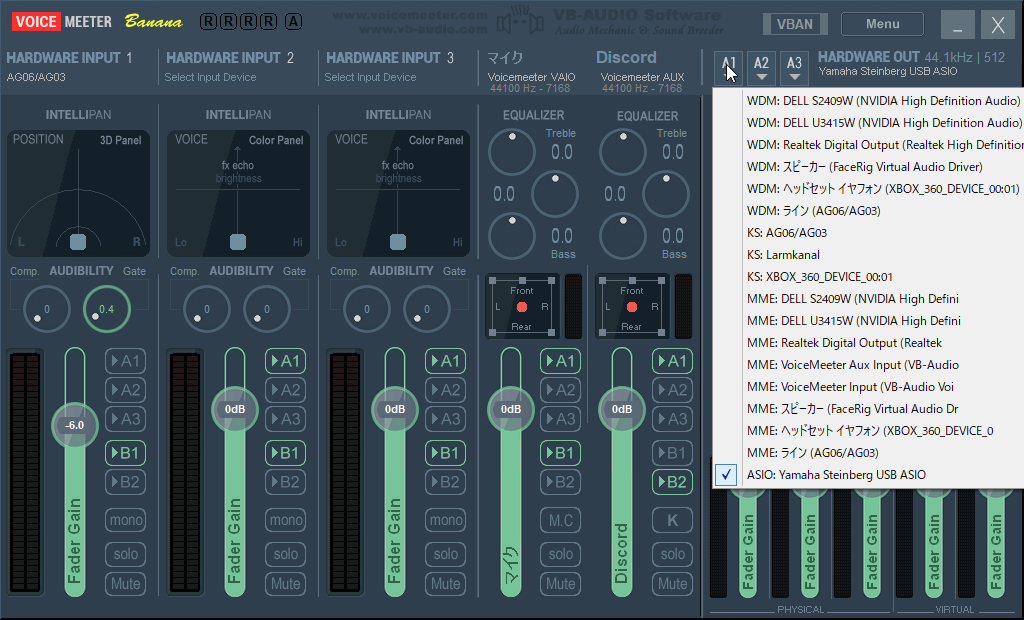Toggle A3 routing on Discord strip
Screen dimensions: 1024x620
[x=672, y=419]
